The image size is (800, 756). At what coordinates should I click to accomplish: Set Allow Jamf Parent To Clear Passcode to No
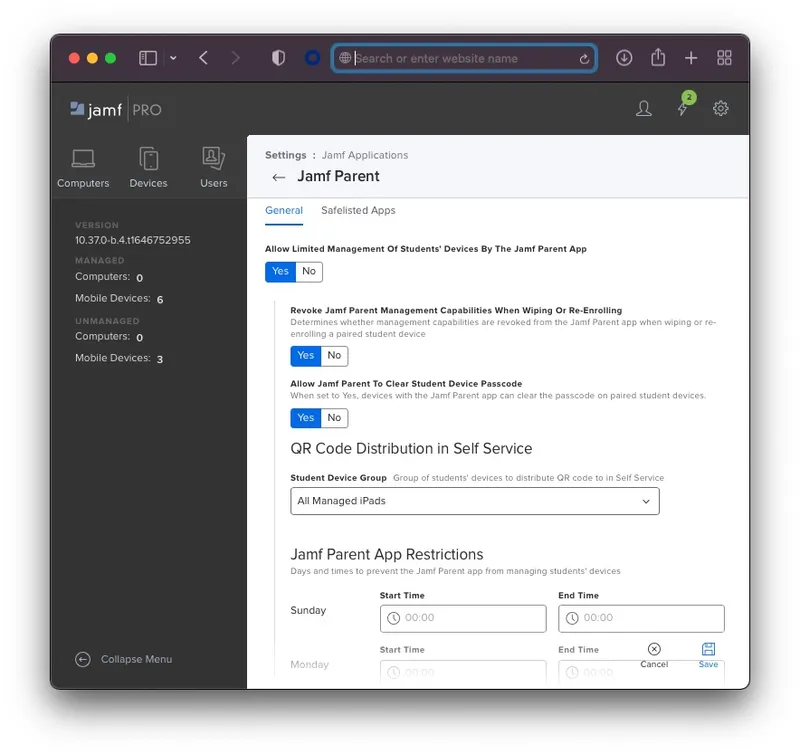click(x=333, y=417)
